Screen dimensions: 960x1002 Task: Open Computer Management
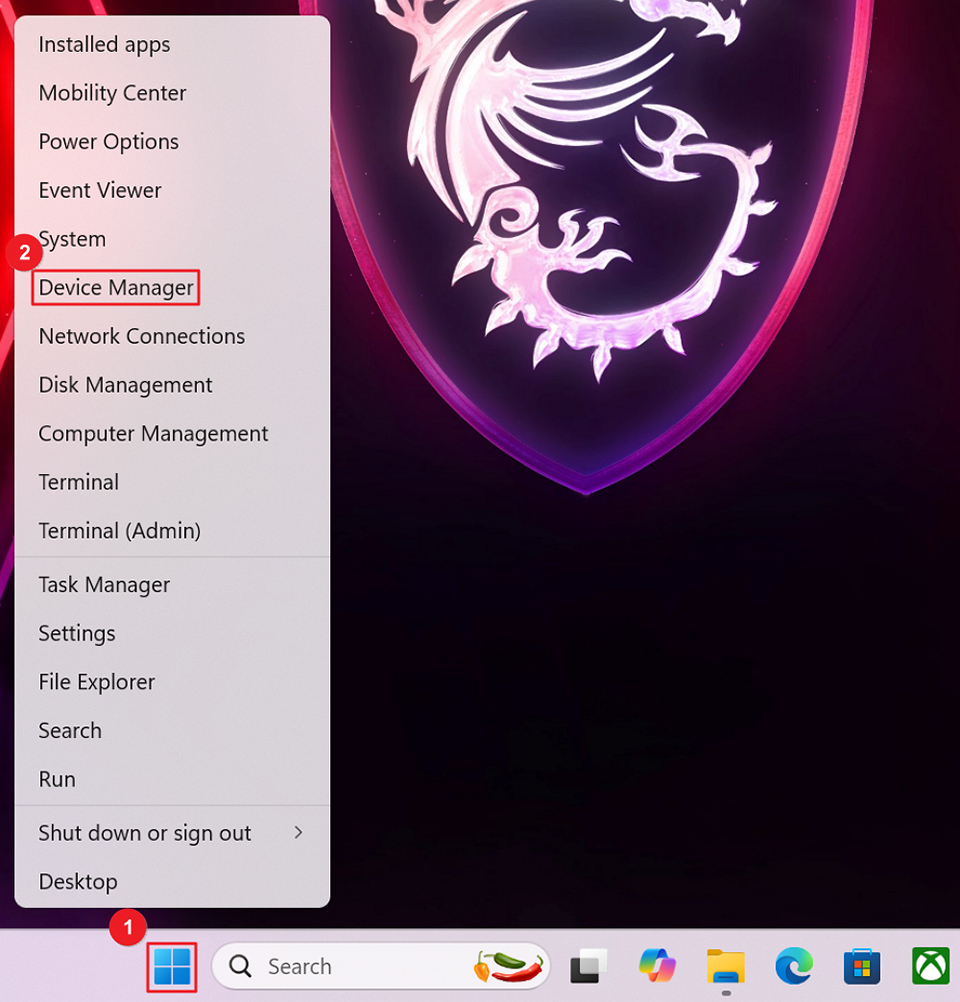pos(172,433)
